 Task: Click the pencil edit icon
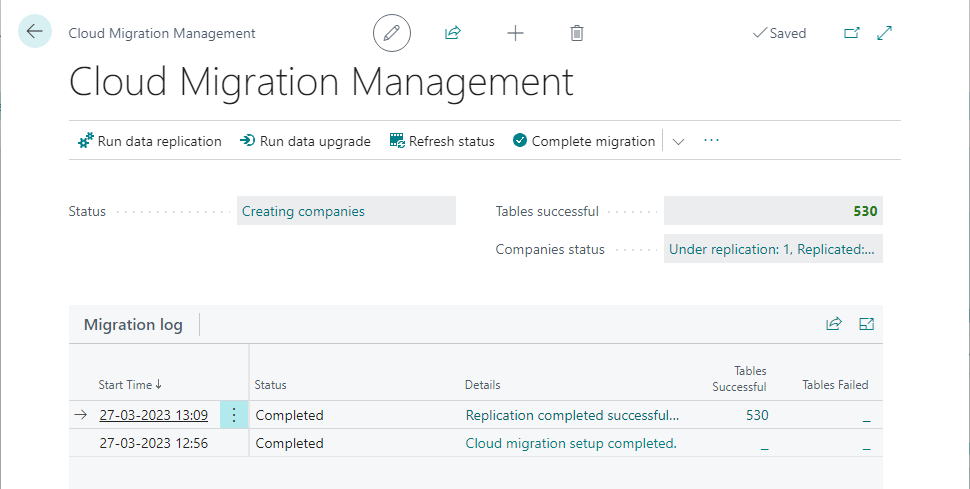[x=392, y=33]
